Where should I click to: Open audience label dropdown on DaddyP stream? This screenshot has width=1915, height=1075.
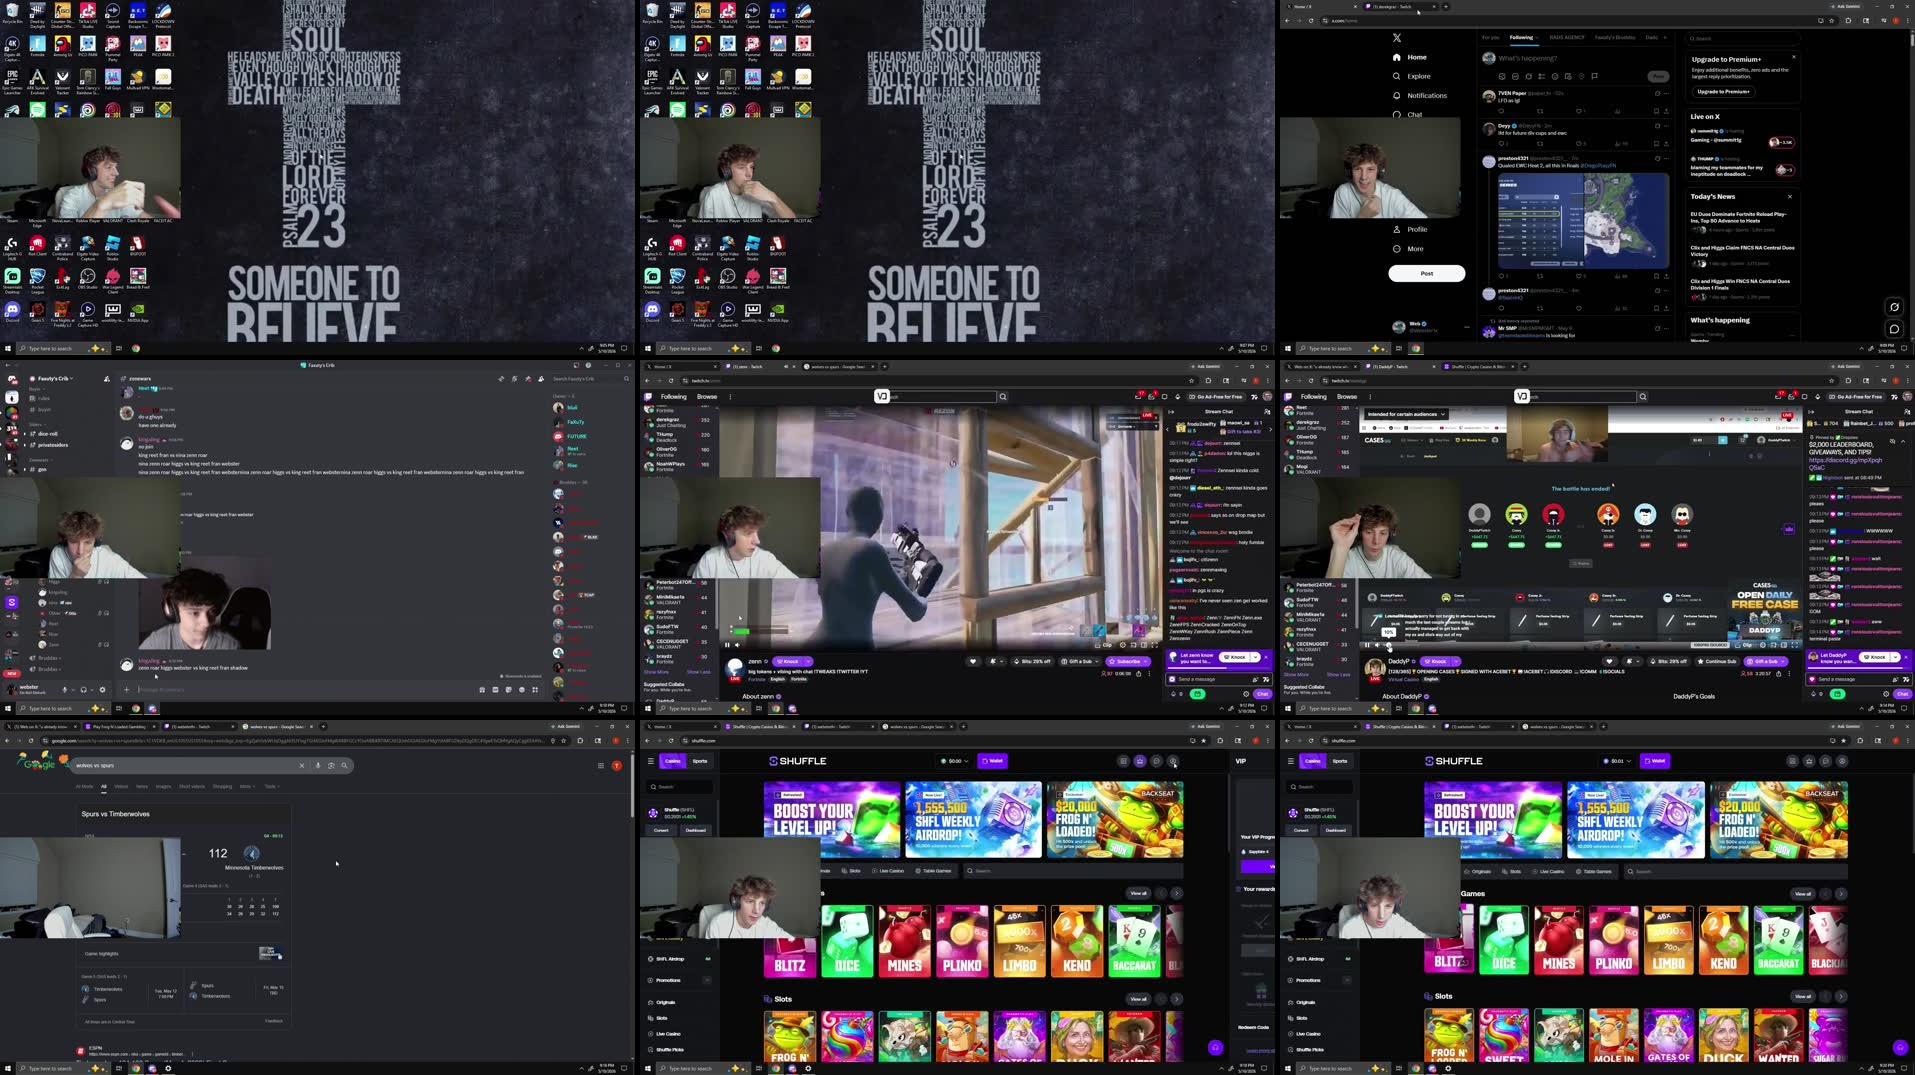tap(1406, 414)
